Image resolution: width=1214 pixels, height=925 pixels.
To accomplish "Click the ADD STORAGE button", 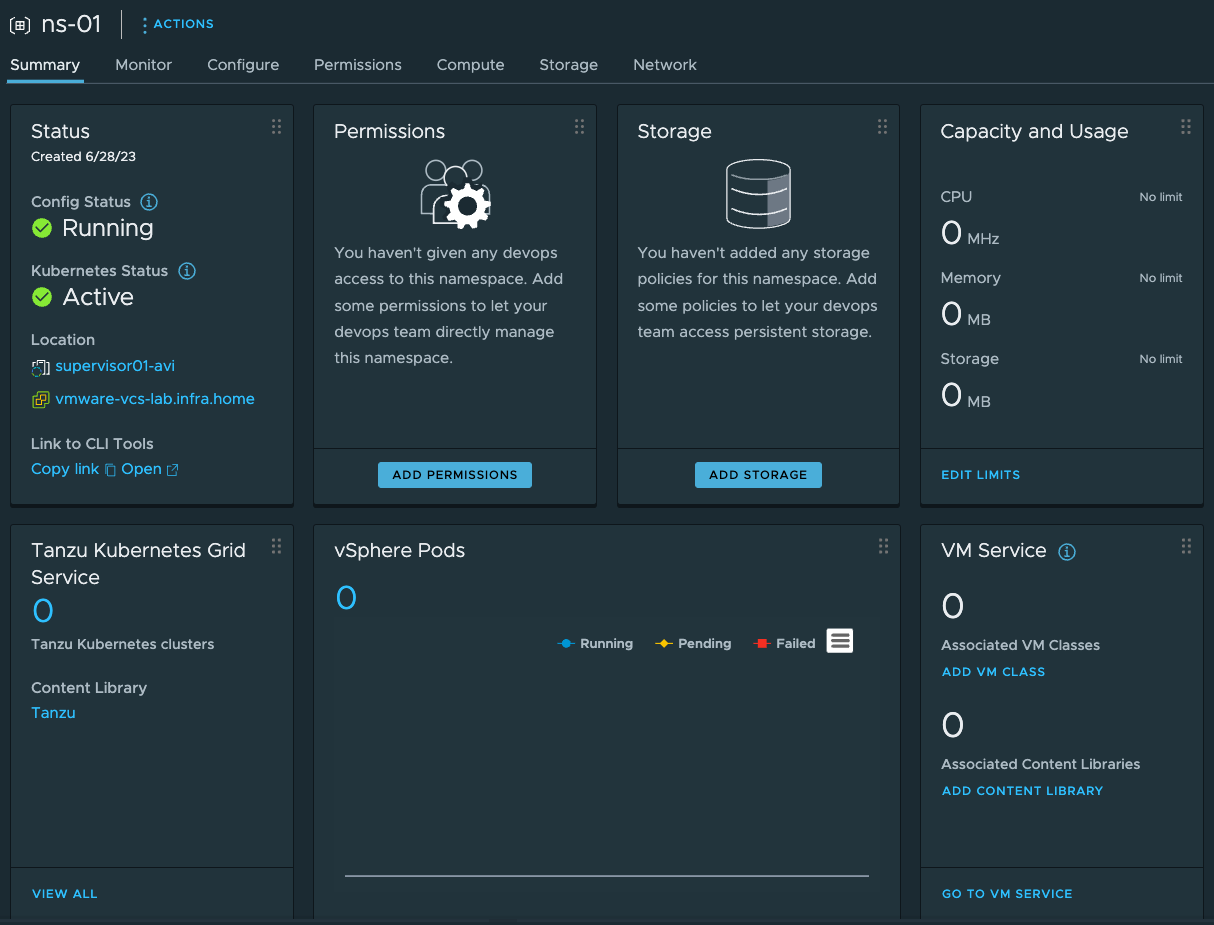I will pyautogui.click(x=757, y=475).
